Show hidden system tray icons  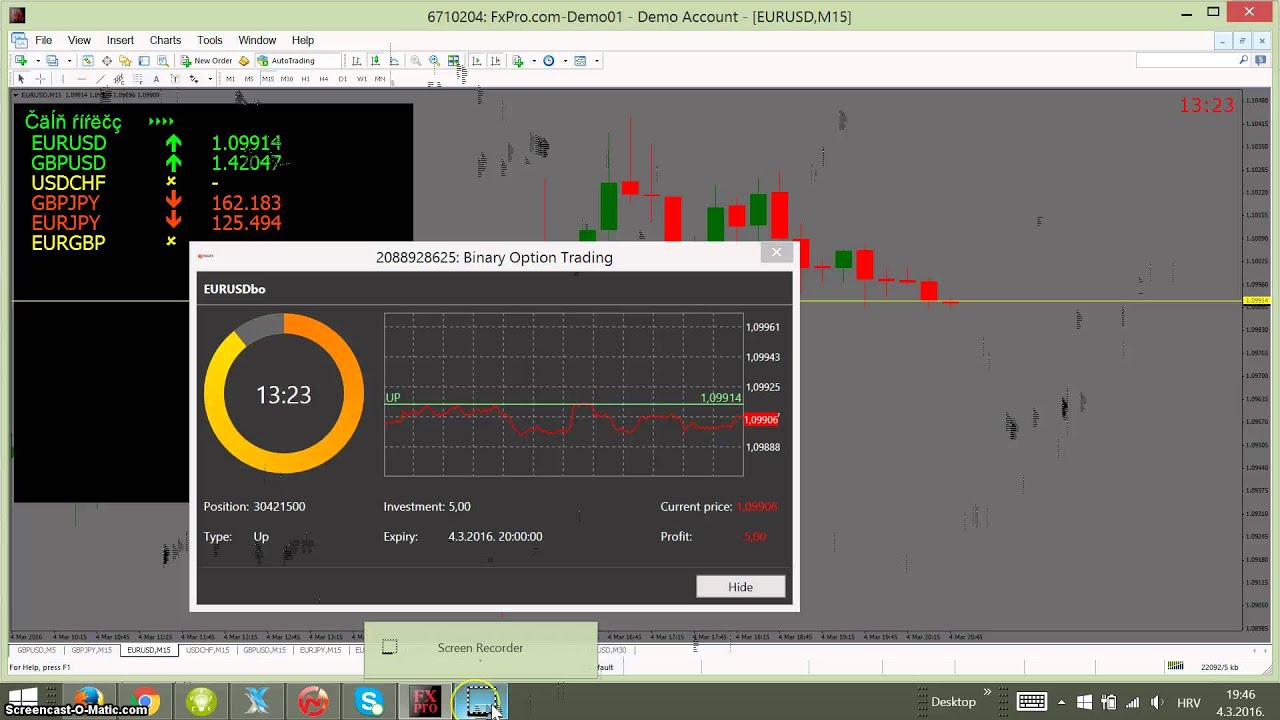1060,702
